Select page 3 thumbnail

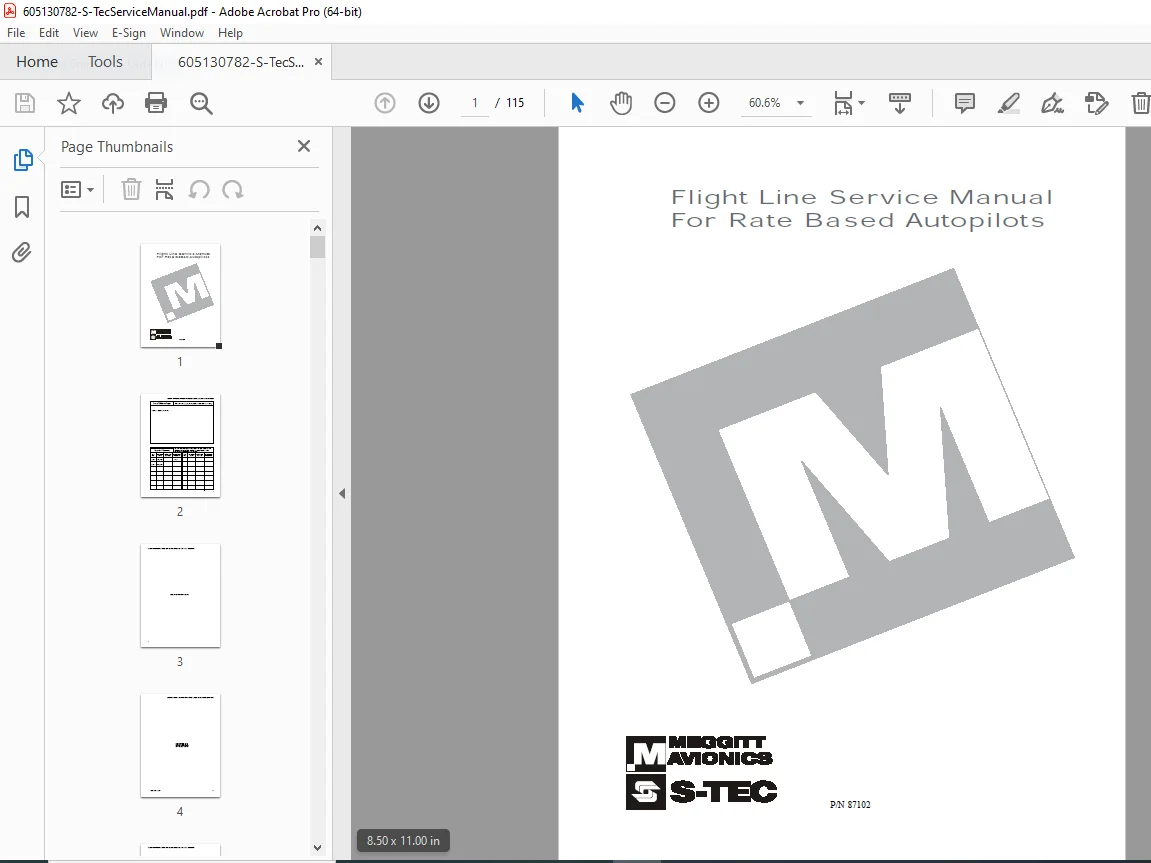(x=181, y=596)
